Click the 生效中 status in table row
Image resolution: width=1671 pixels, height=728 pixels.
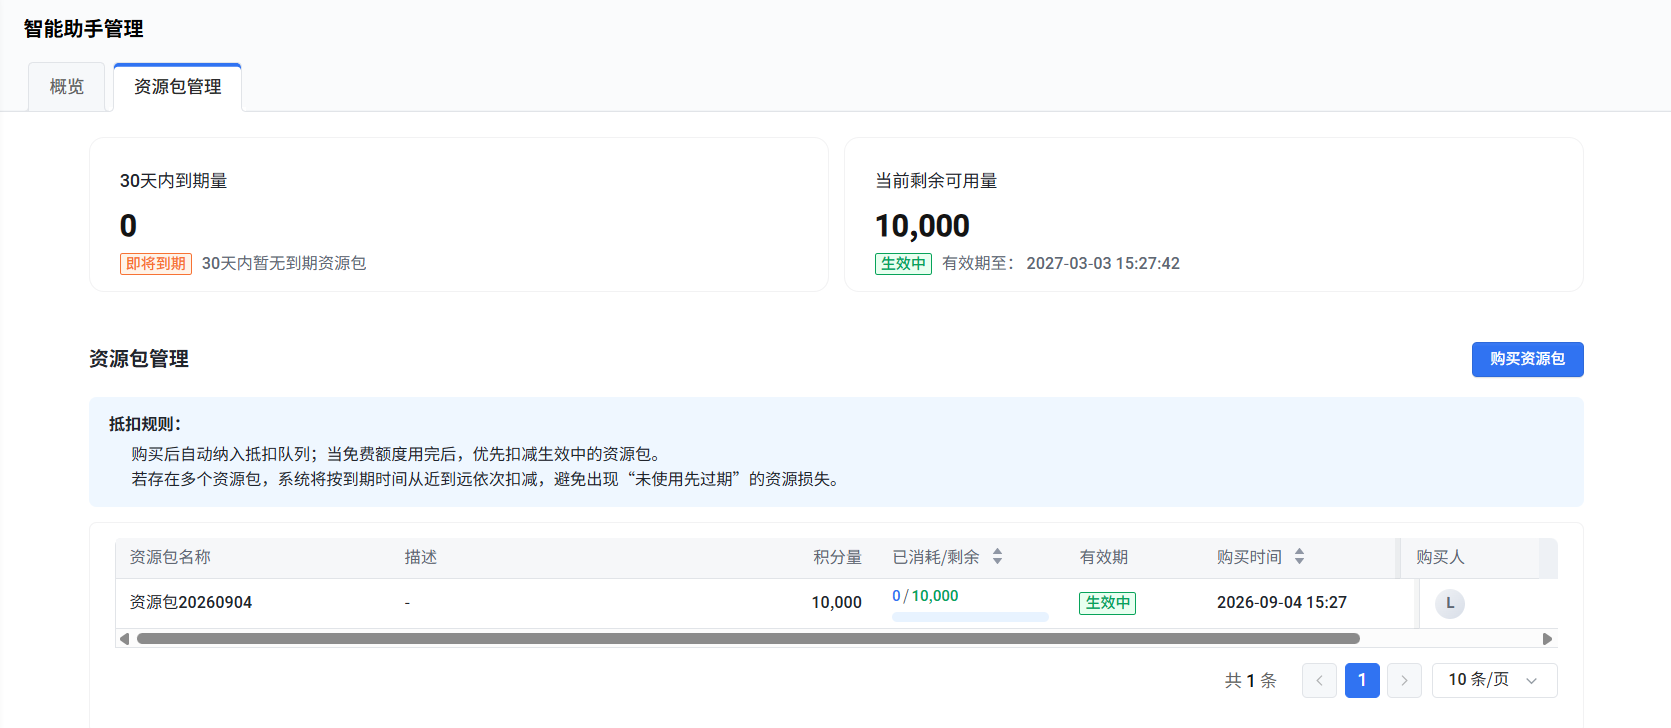coord(1107,603)
